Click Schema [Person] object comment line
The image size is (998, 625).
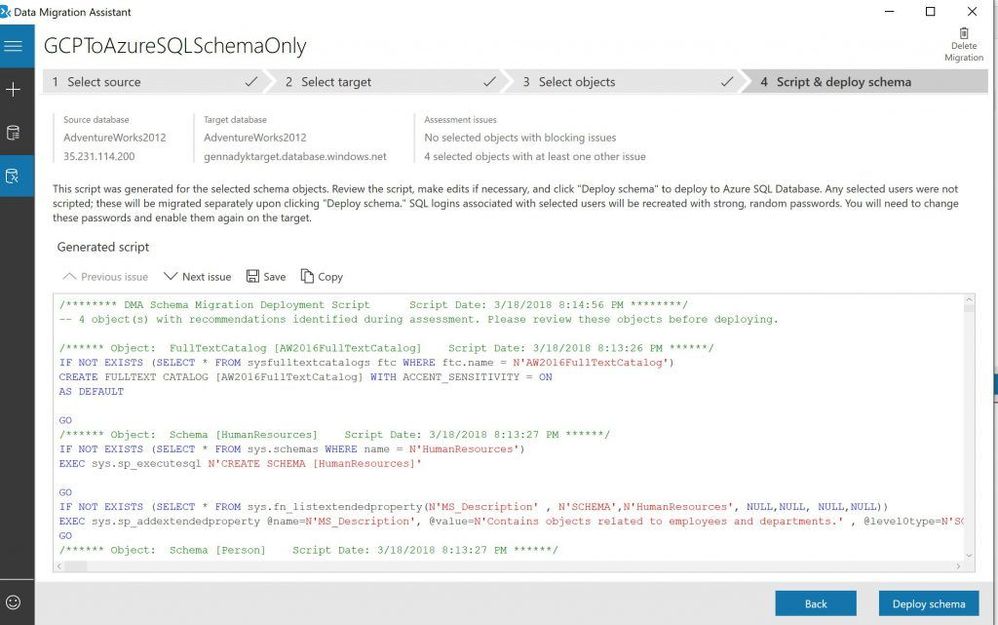(x=308, y=550)
